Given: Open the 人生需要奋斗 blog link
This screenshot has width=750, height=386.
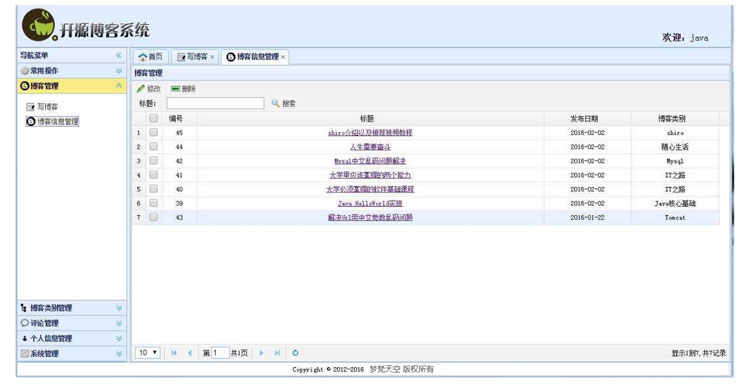Looking at the screenshot, I should [x=370, y=147].
